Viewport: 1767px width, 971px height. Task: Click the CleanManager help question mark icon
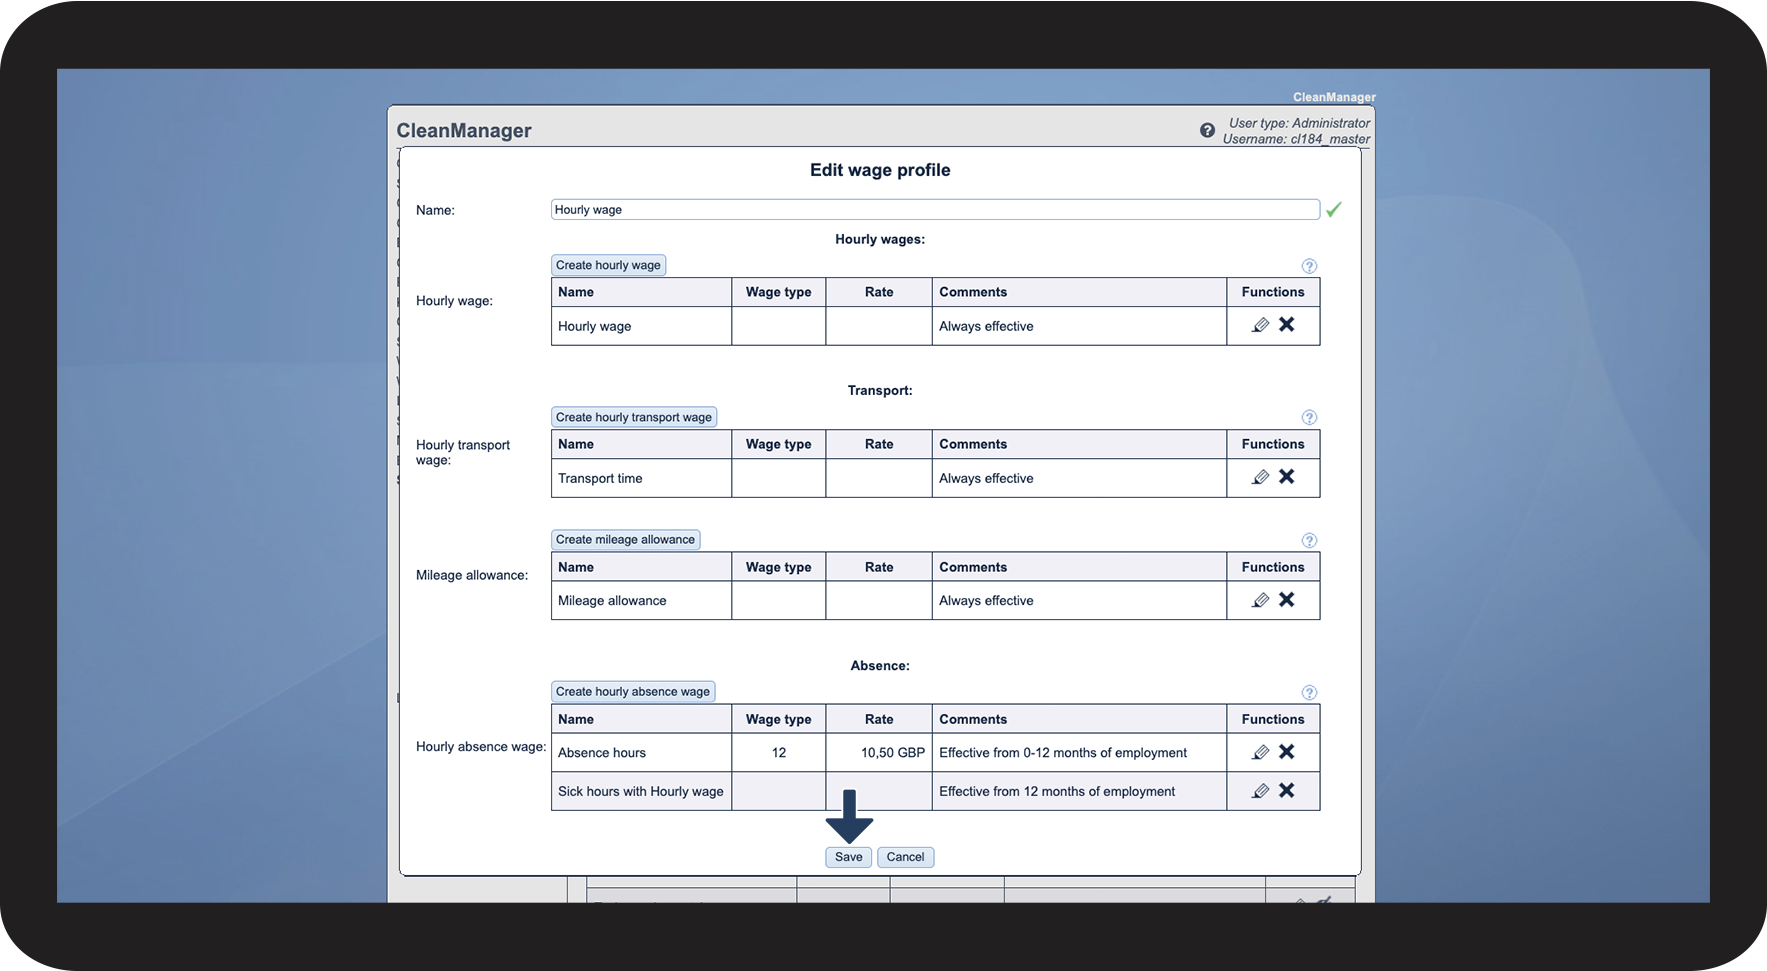coord(1207,131)
